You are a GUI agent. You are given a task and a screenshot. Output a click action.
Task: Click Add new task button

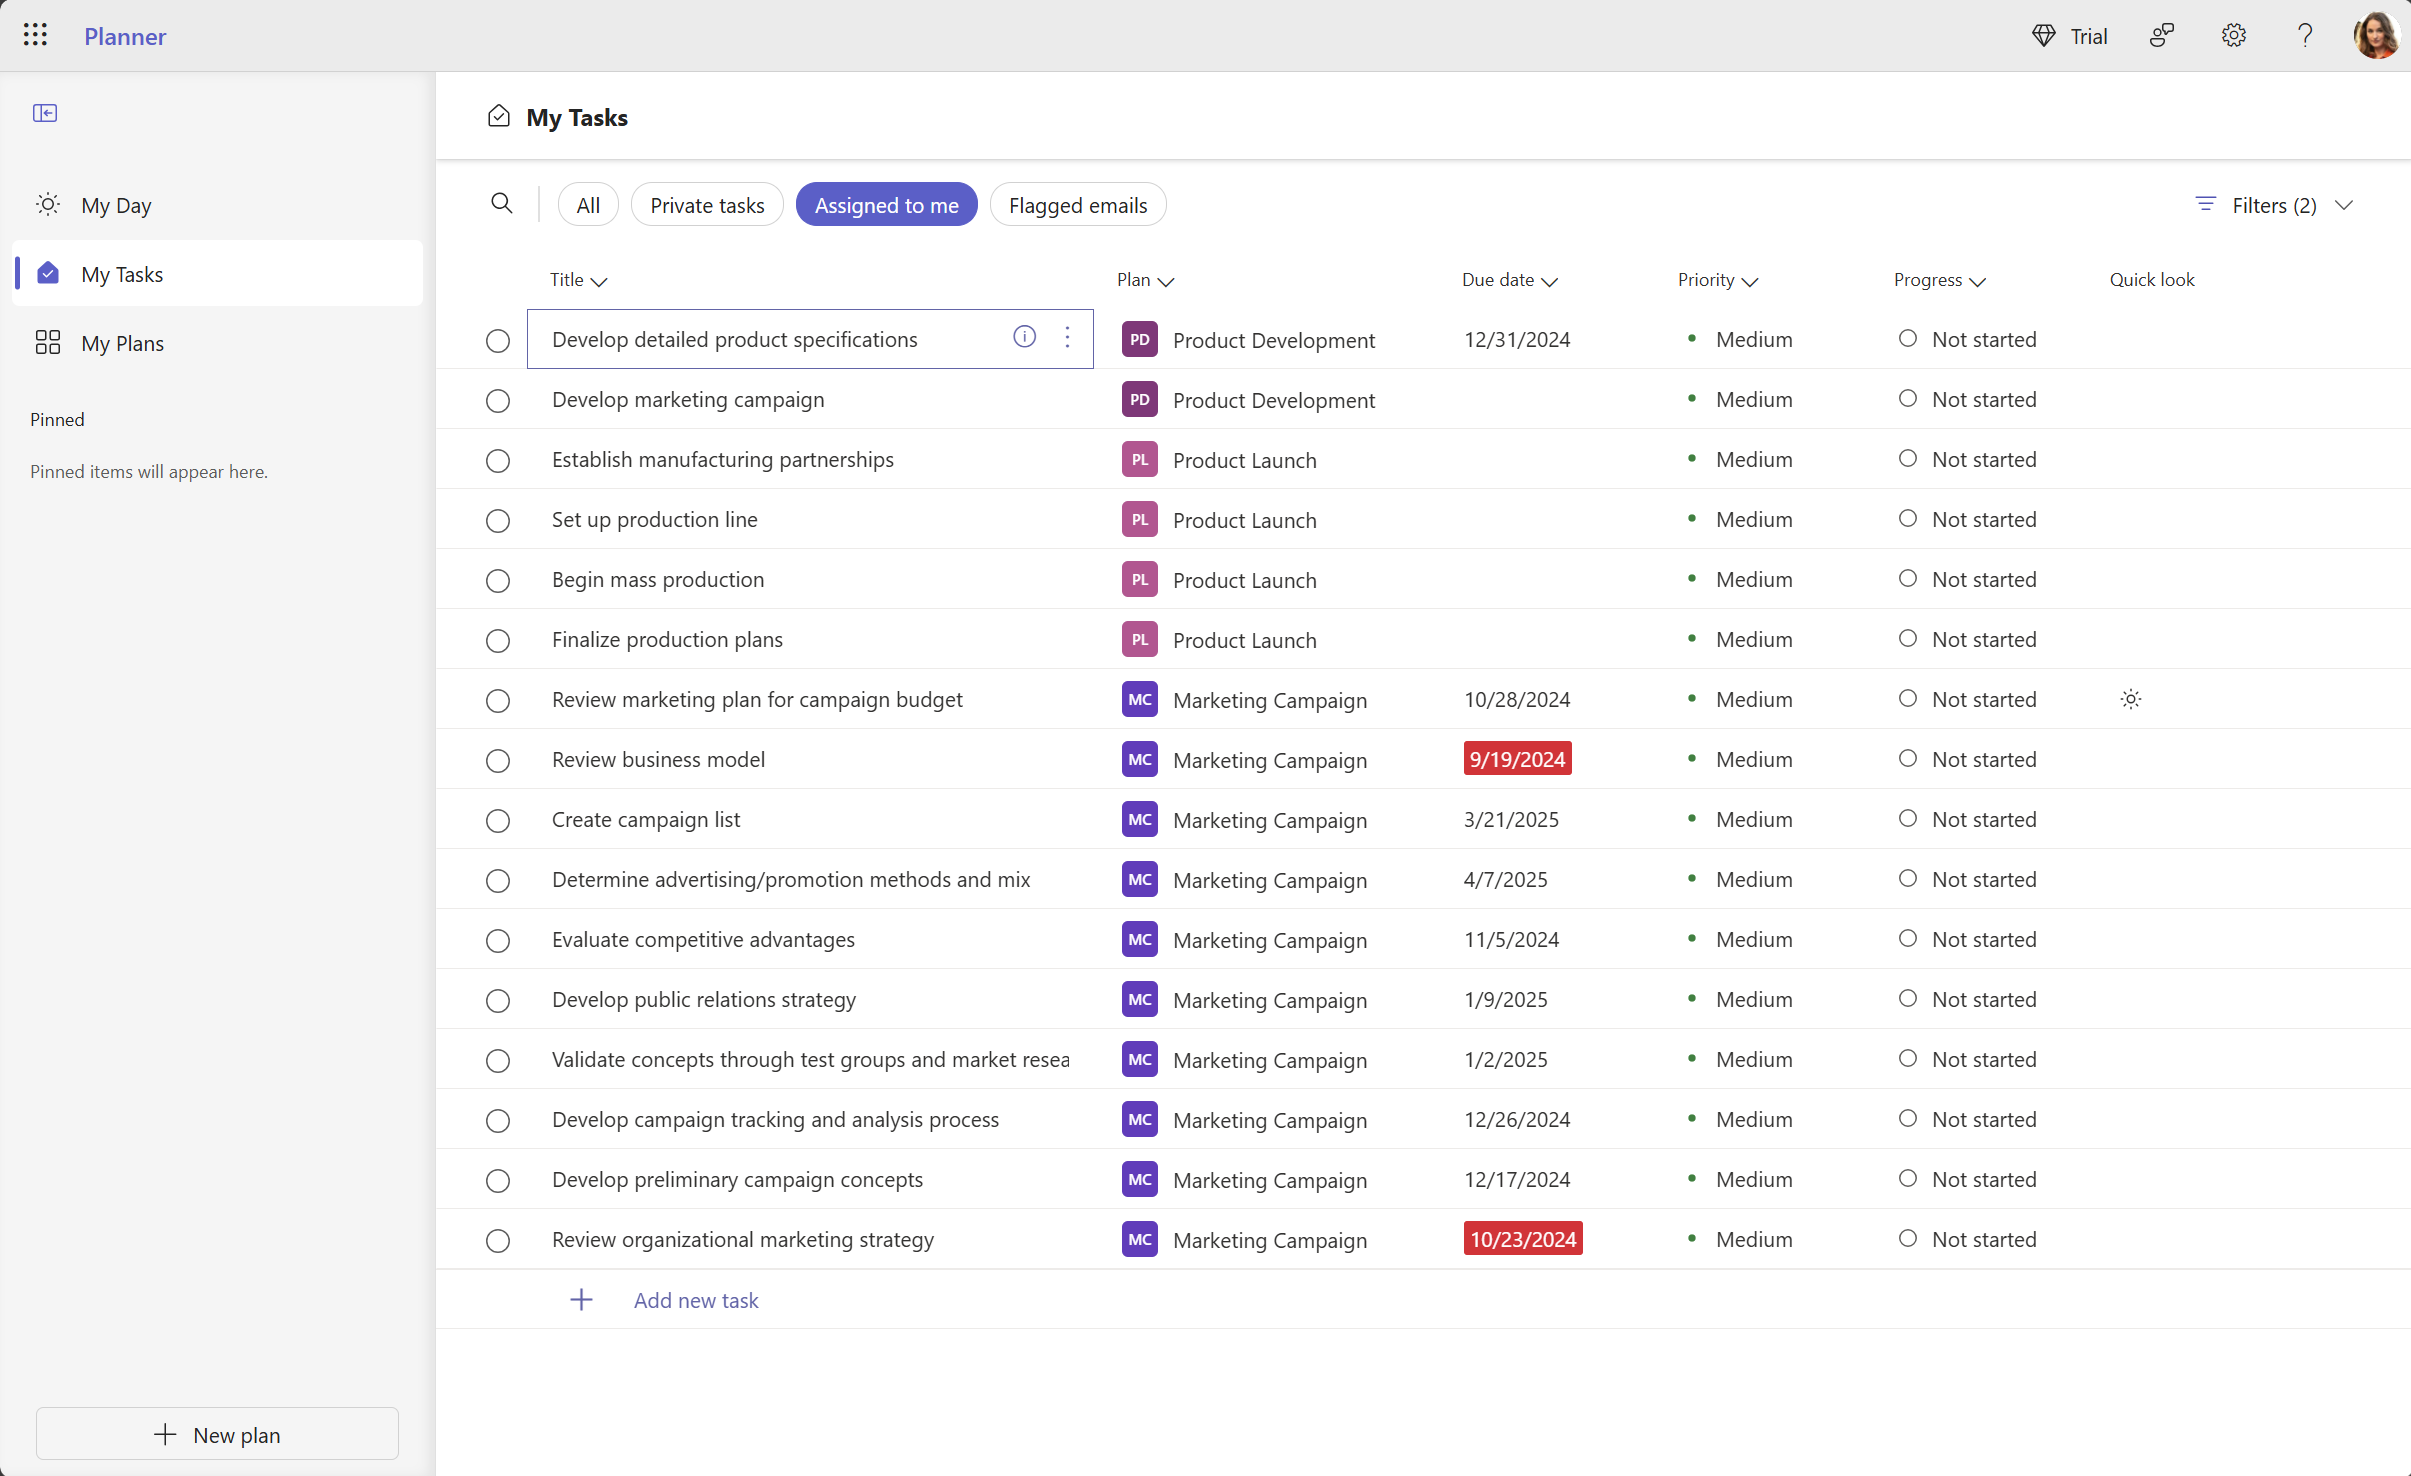(696, 1299)
